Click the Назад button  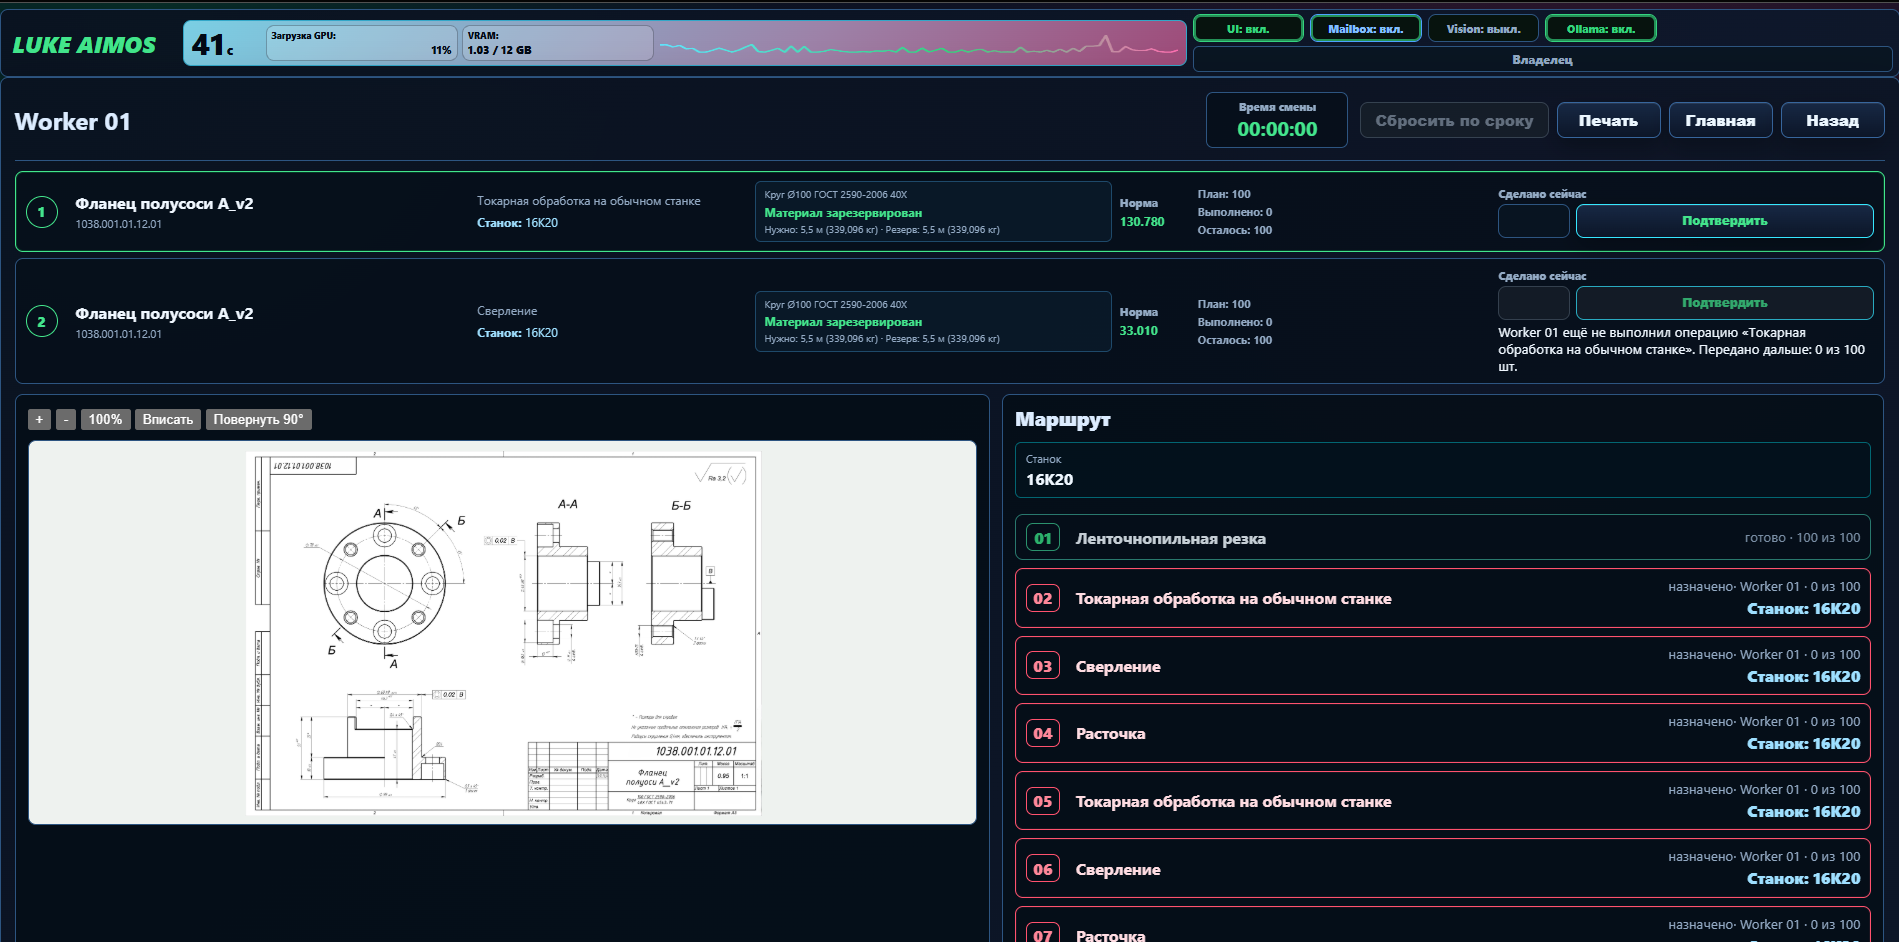click(x=1832, y=120)
